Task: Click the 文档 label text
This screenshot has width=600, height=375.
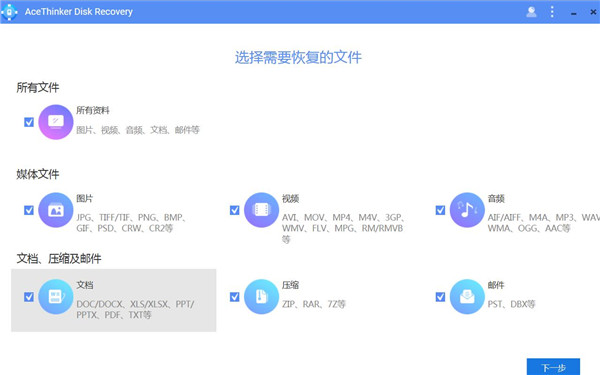Action: [85, 285]
